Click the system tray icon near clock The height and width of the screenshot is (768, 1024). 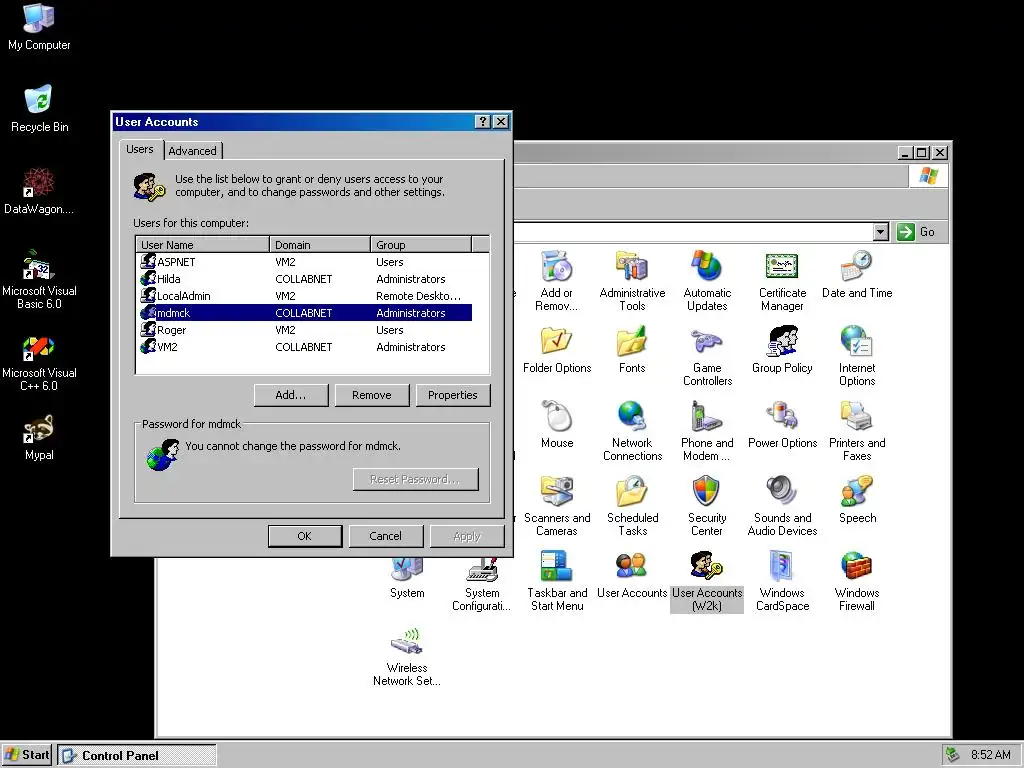pyautogui.click(x=953, y=755)
